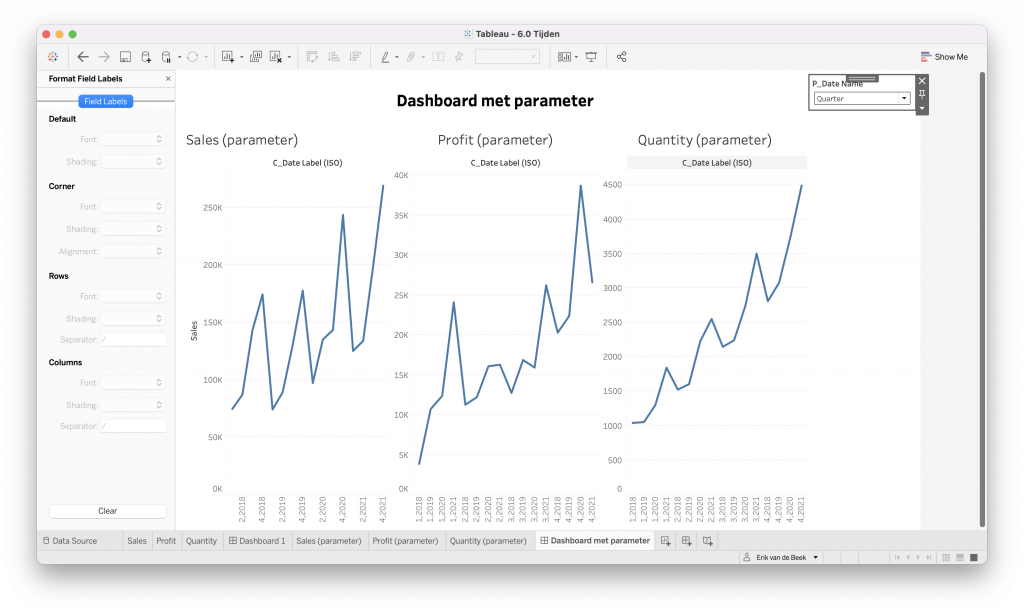The height and width of the screenshot is (613, 1024).
Task: Open Presentation Mode from the toolbar
Action: (591, 57)
